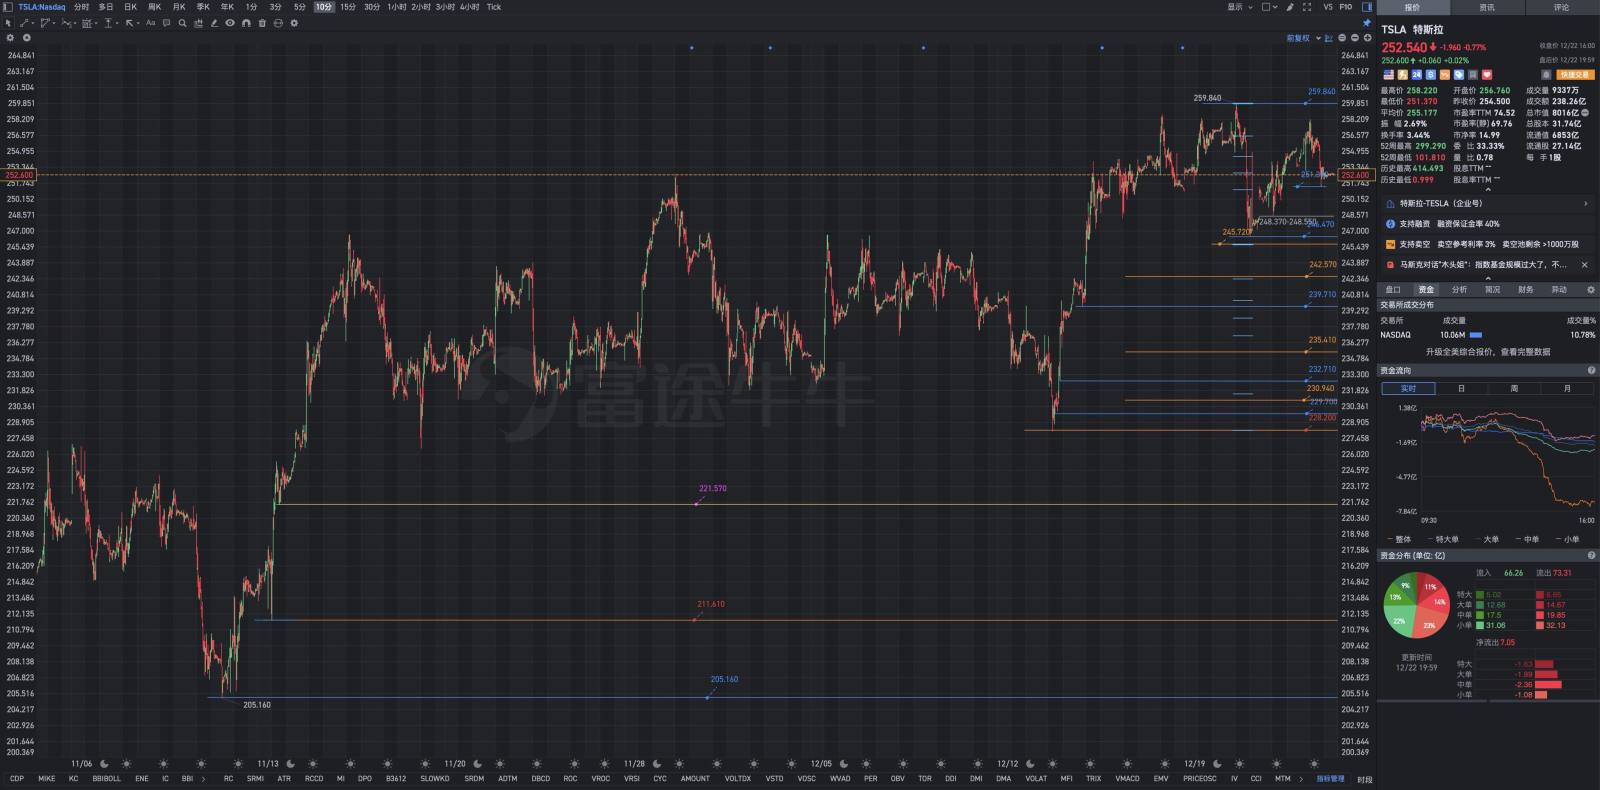Viewport: 1600px width, 790px height.
Task: Add the MACD-like KC indicator
Action: [x=73, y=778]
